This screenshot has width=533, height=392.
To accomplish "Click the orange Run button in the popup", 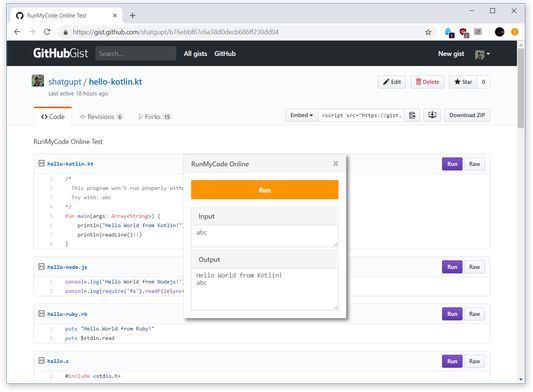I will (264, 190).
